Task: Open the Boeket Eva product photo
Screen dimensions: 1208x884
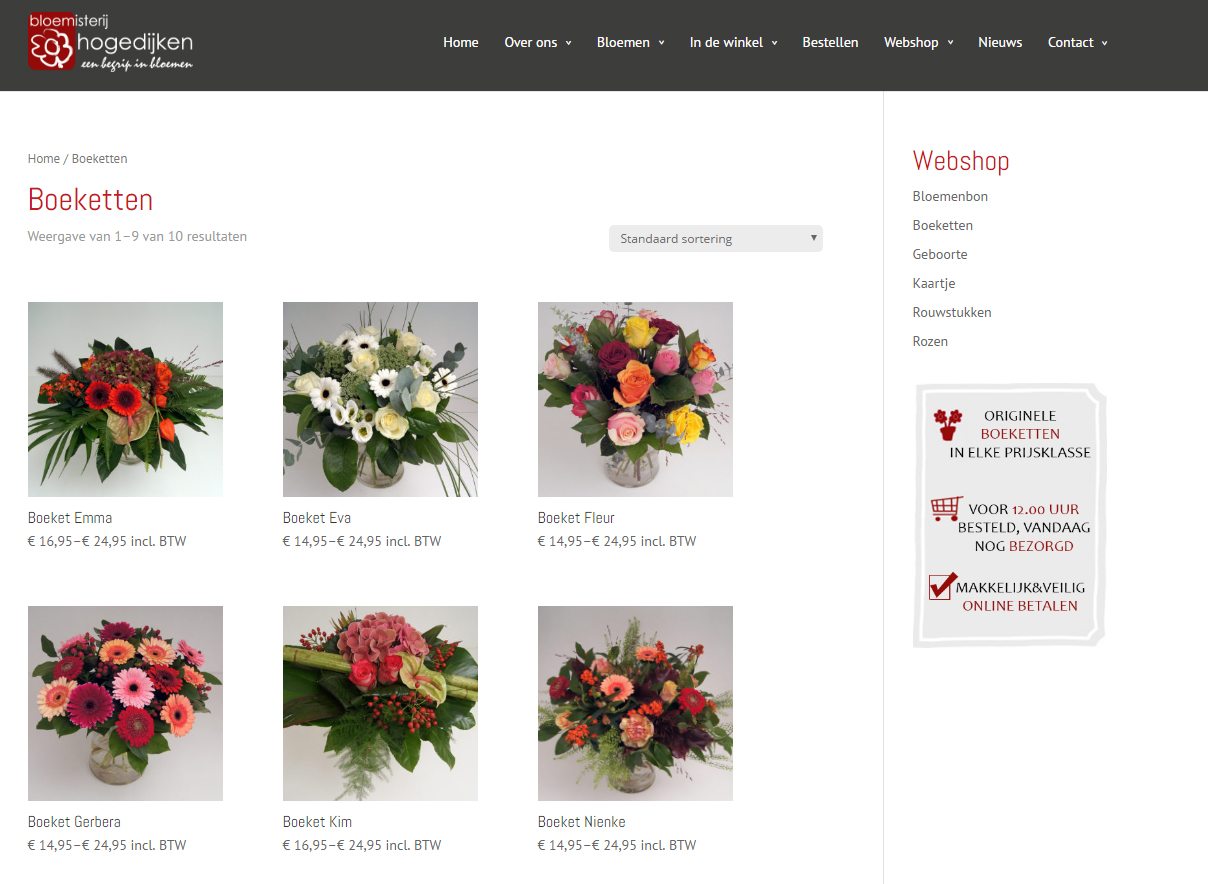Action: (x=380, y=399)
